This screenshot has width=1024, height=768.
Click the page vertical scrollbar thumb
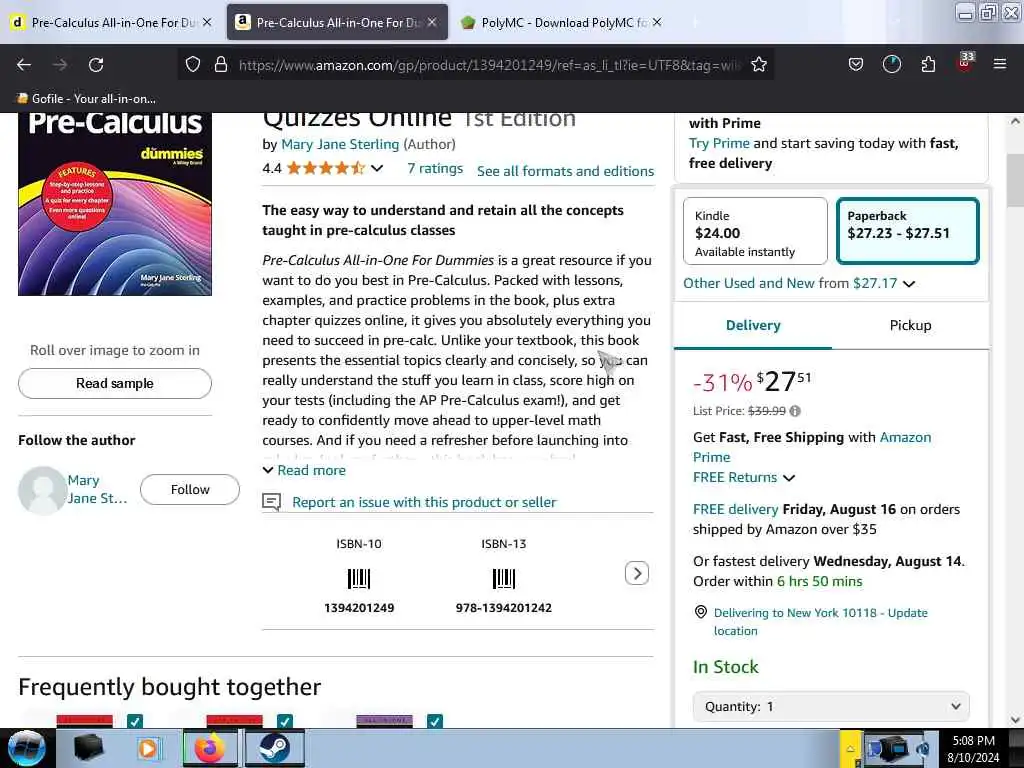[x=1015, y=181]
